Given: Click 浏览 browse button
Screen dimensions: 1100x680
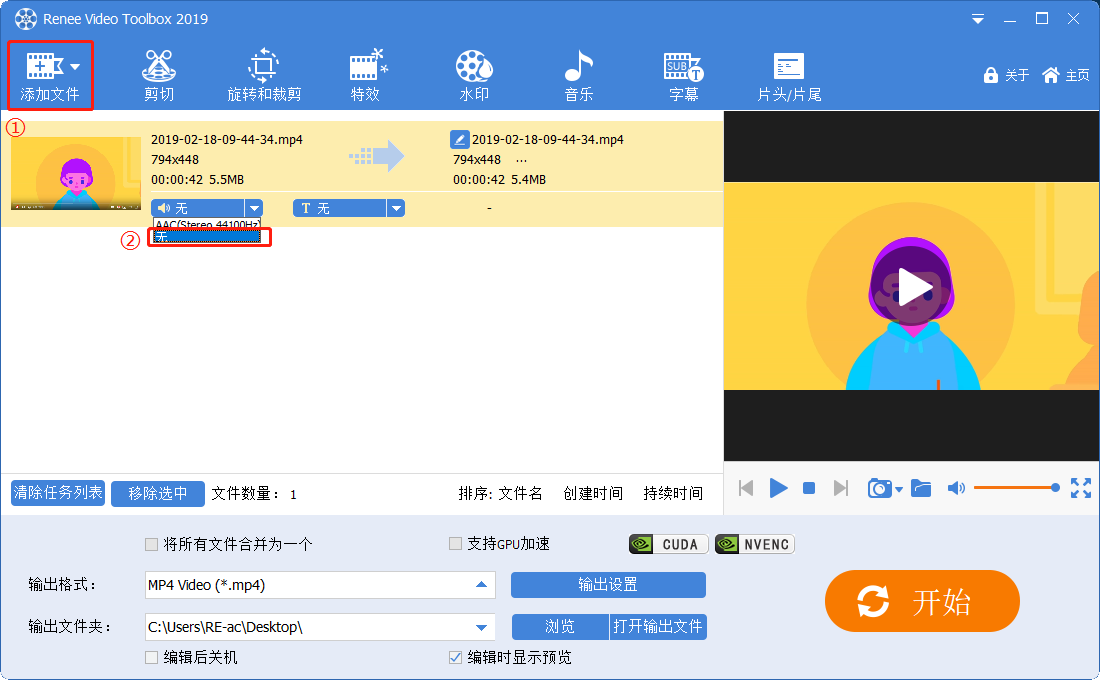Looking at the screenshot, I should [560, 627].
